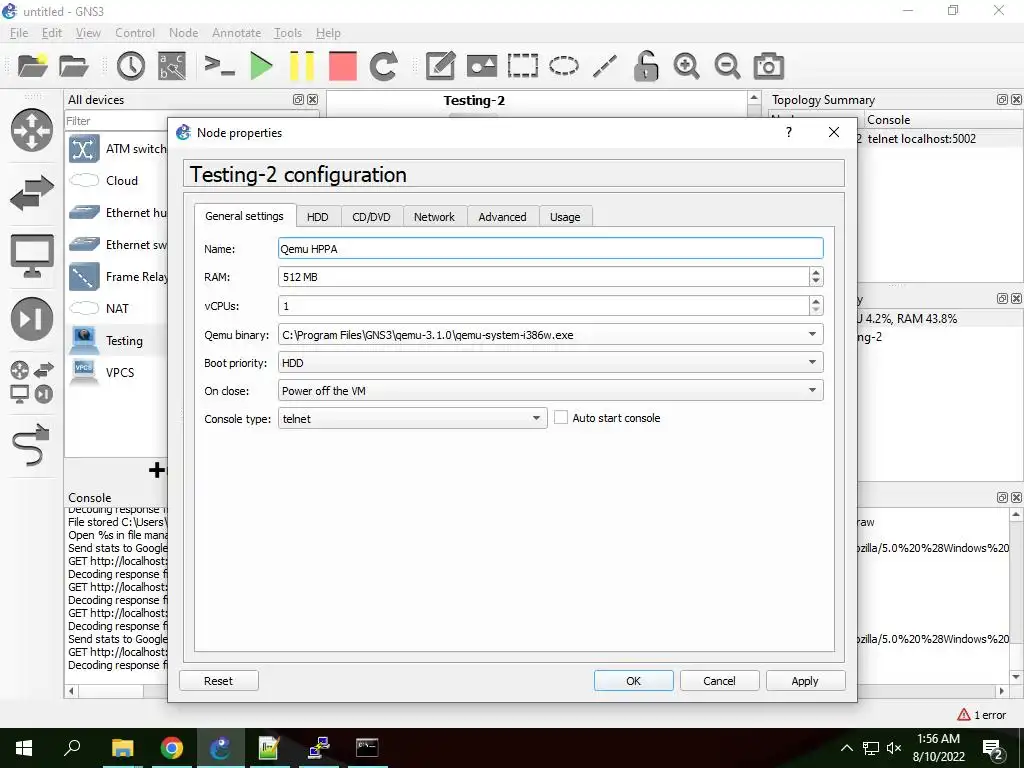Image resolution: width=1024 pixels, height=768 pixels.
Task: Browse switches in the device sidebar
Action: [x=31, y=193]
